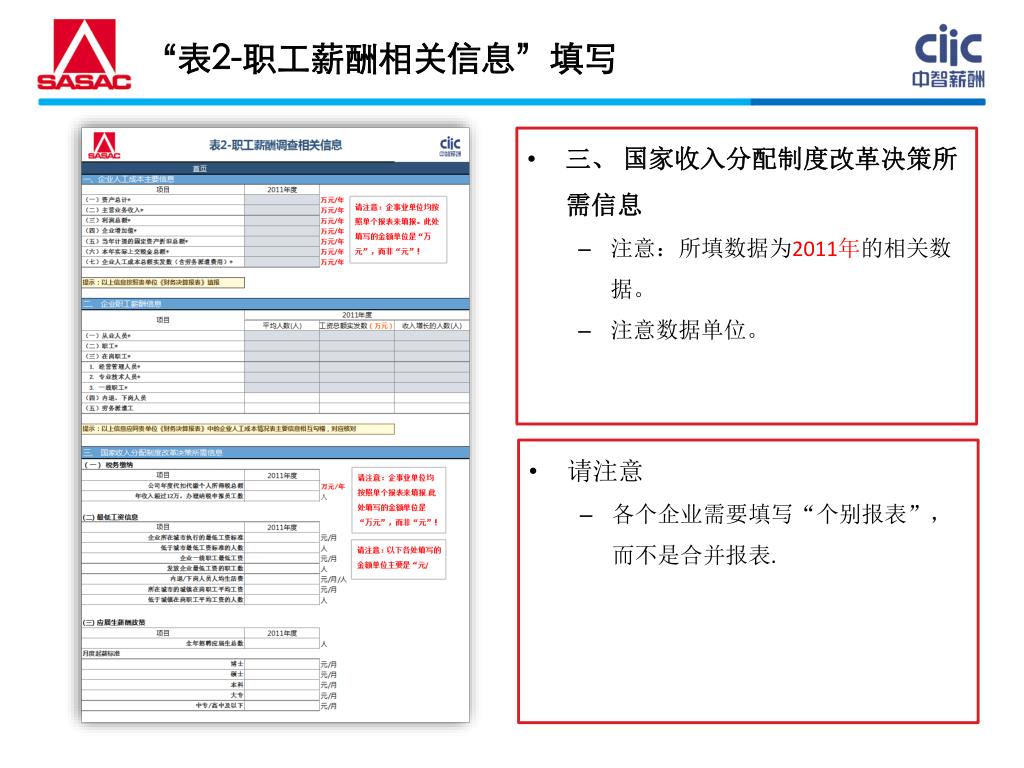Click the large SASAC logo beside the title

point(84,54)
